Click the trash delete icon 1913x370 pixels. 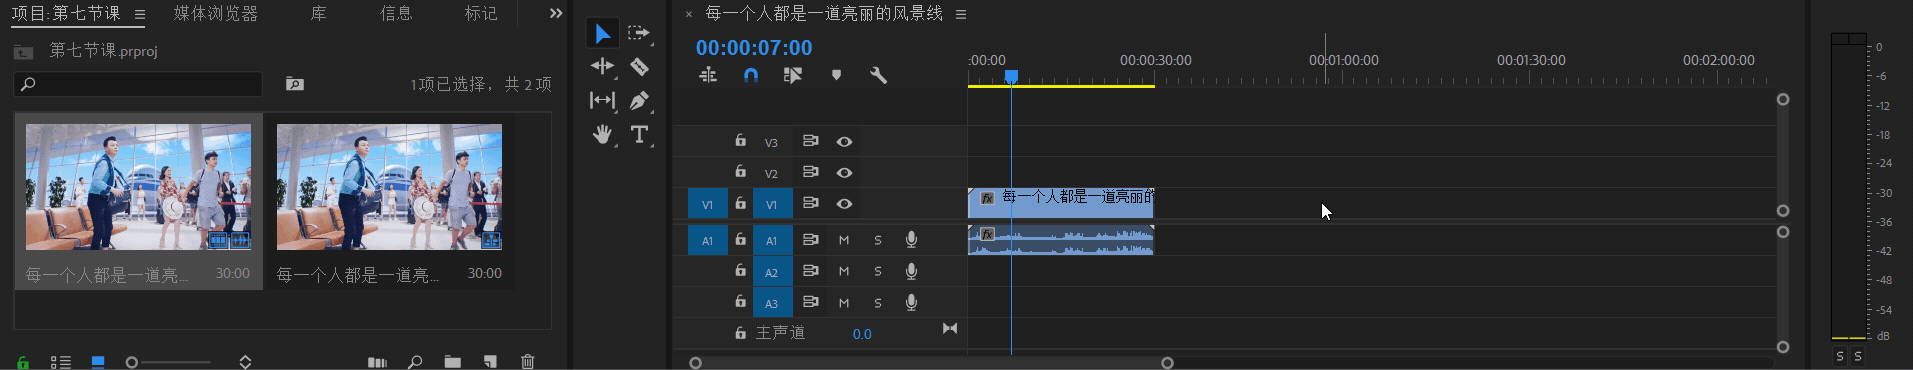pyautogui.click(x=528, y=362)
